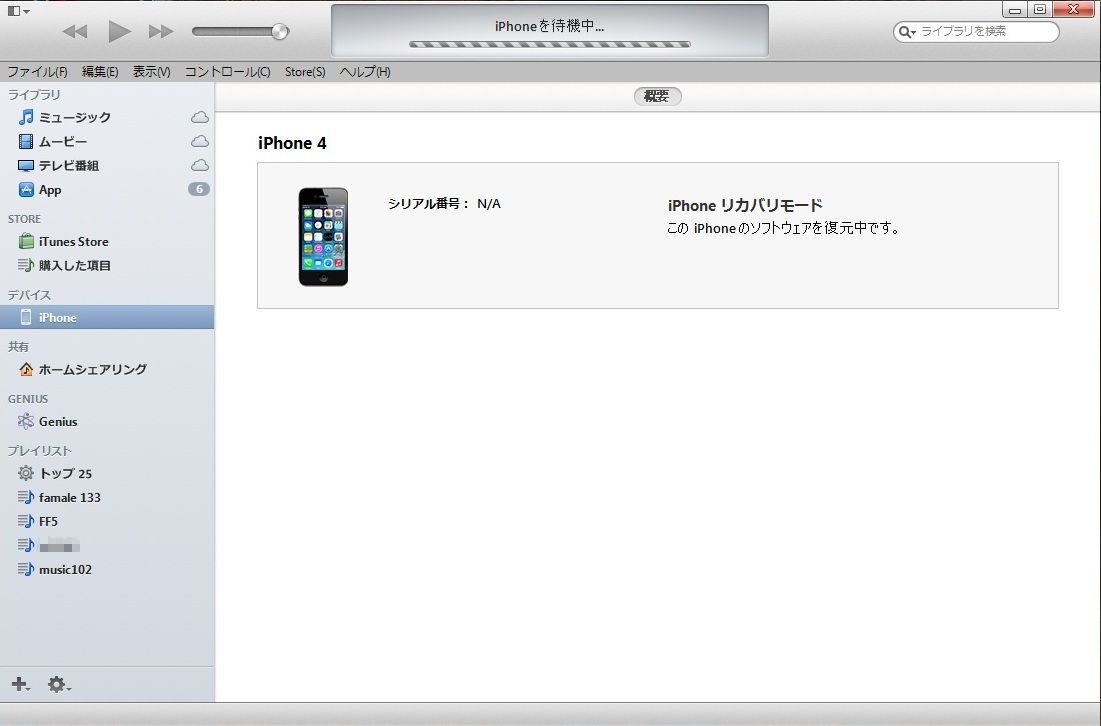Image resolution: width=1101 pixels, height=726 pixels.
Task: Click the purchased items playlist icon
Action: [26, 265]
